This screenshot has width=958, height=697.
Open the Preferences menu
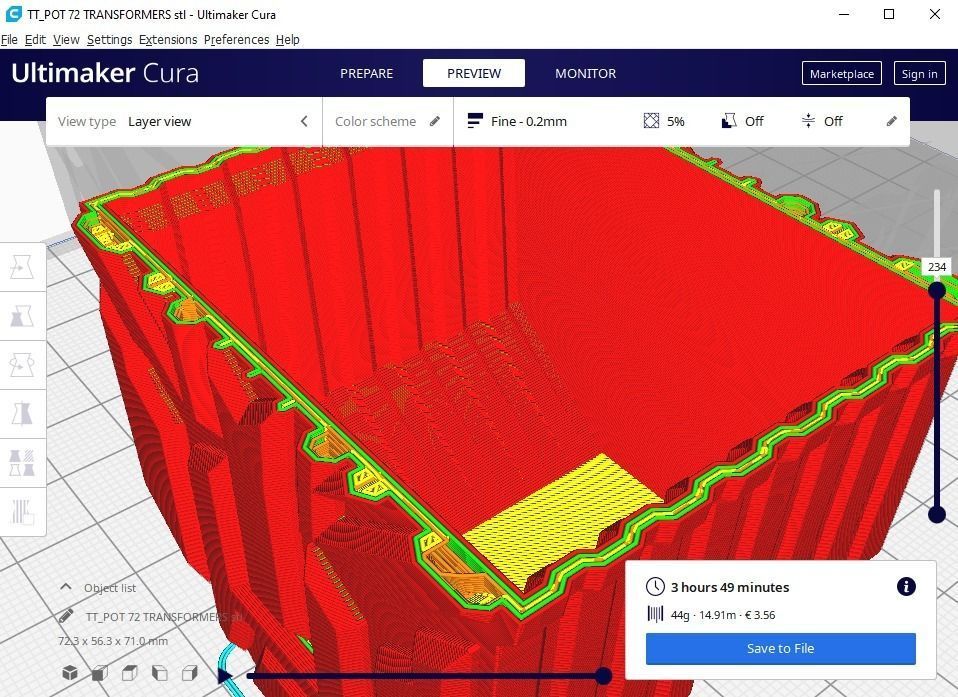coord(236,39)
